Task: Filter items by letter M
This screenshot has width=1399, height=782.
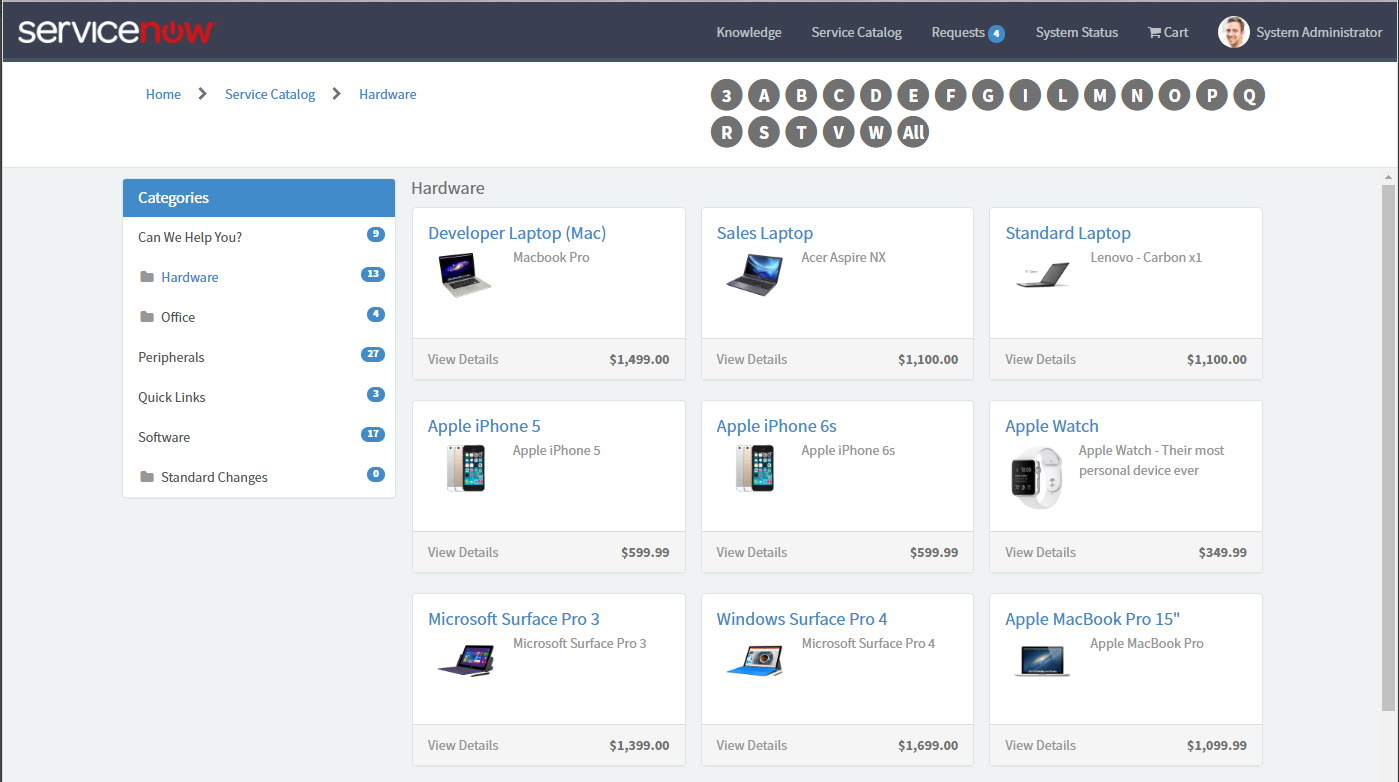Action: (x=1100, y=95)
